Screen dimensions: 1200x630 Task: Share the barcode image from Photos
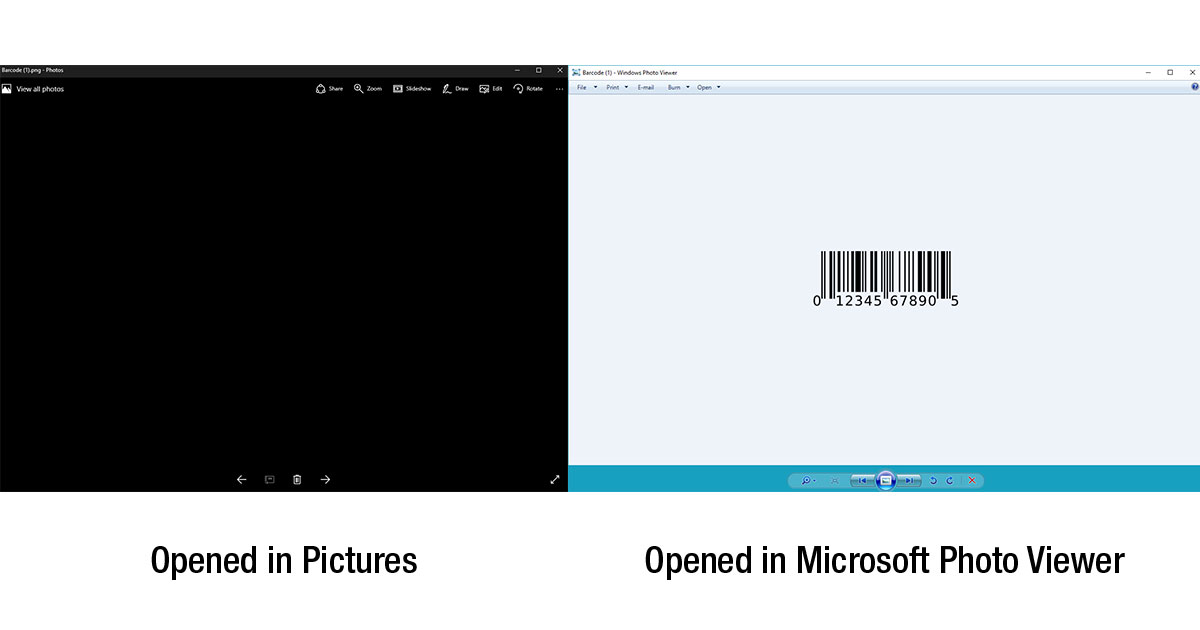point(328,89)
